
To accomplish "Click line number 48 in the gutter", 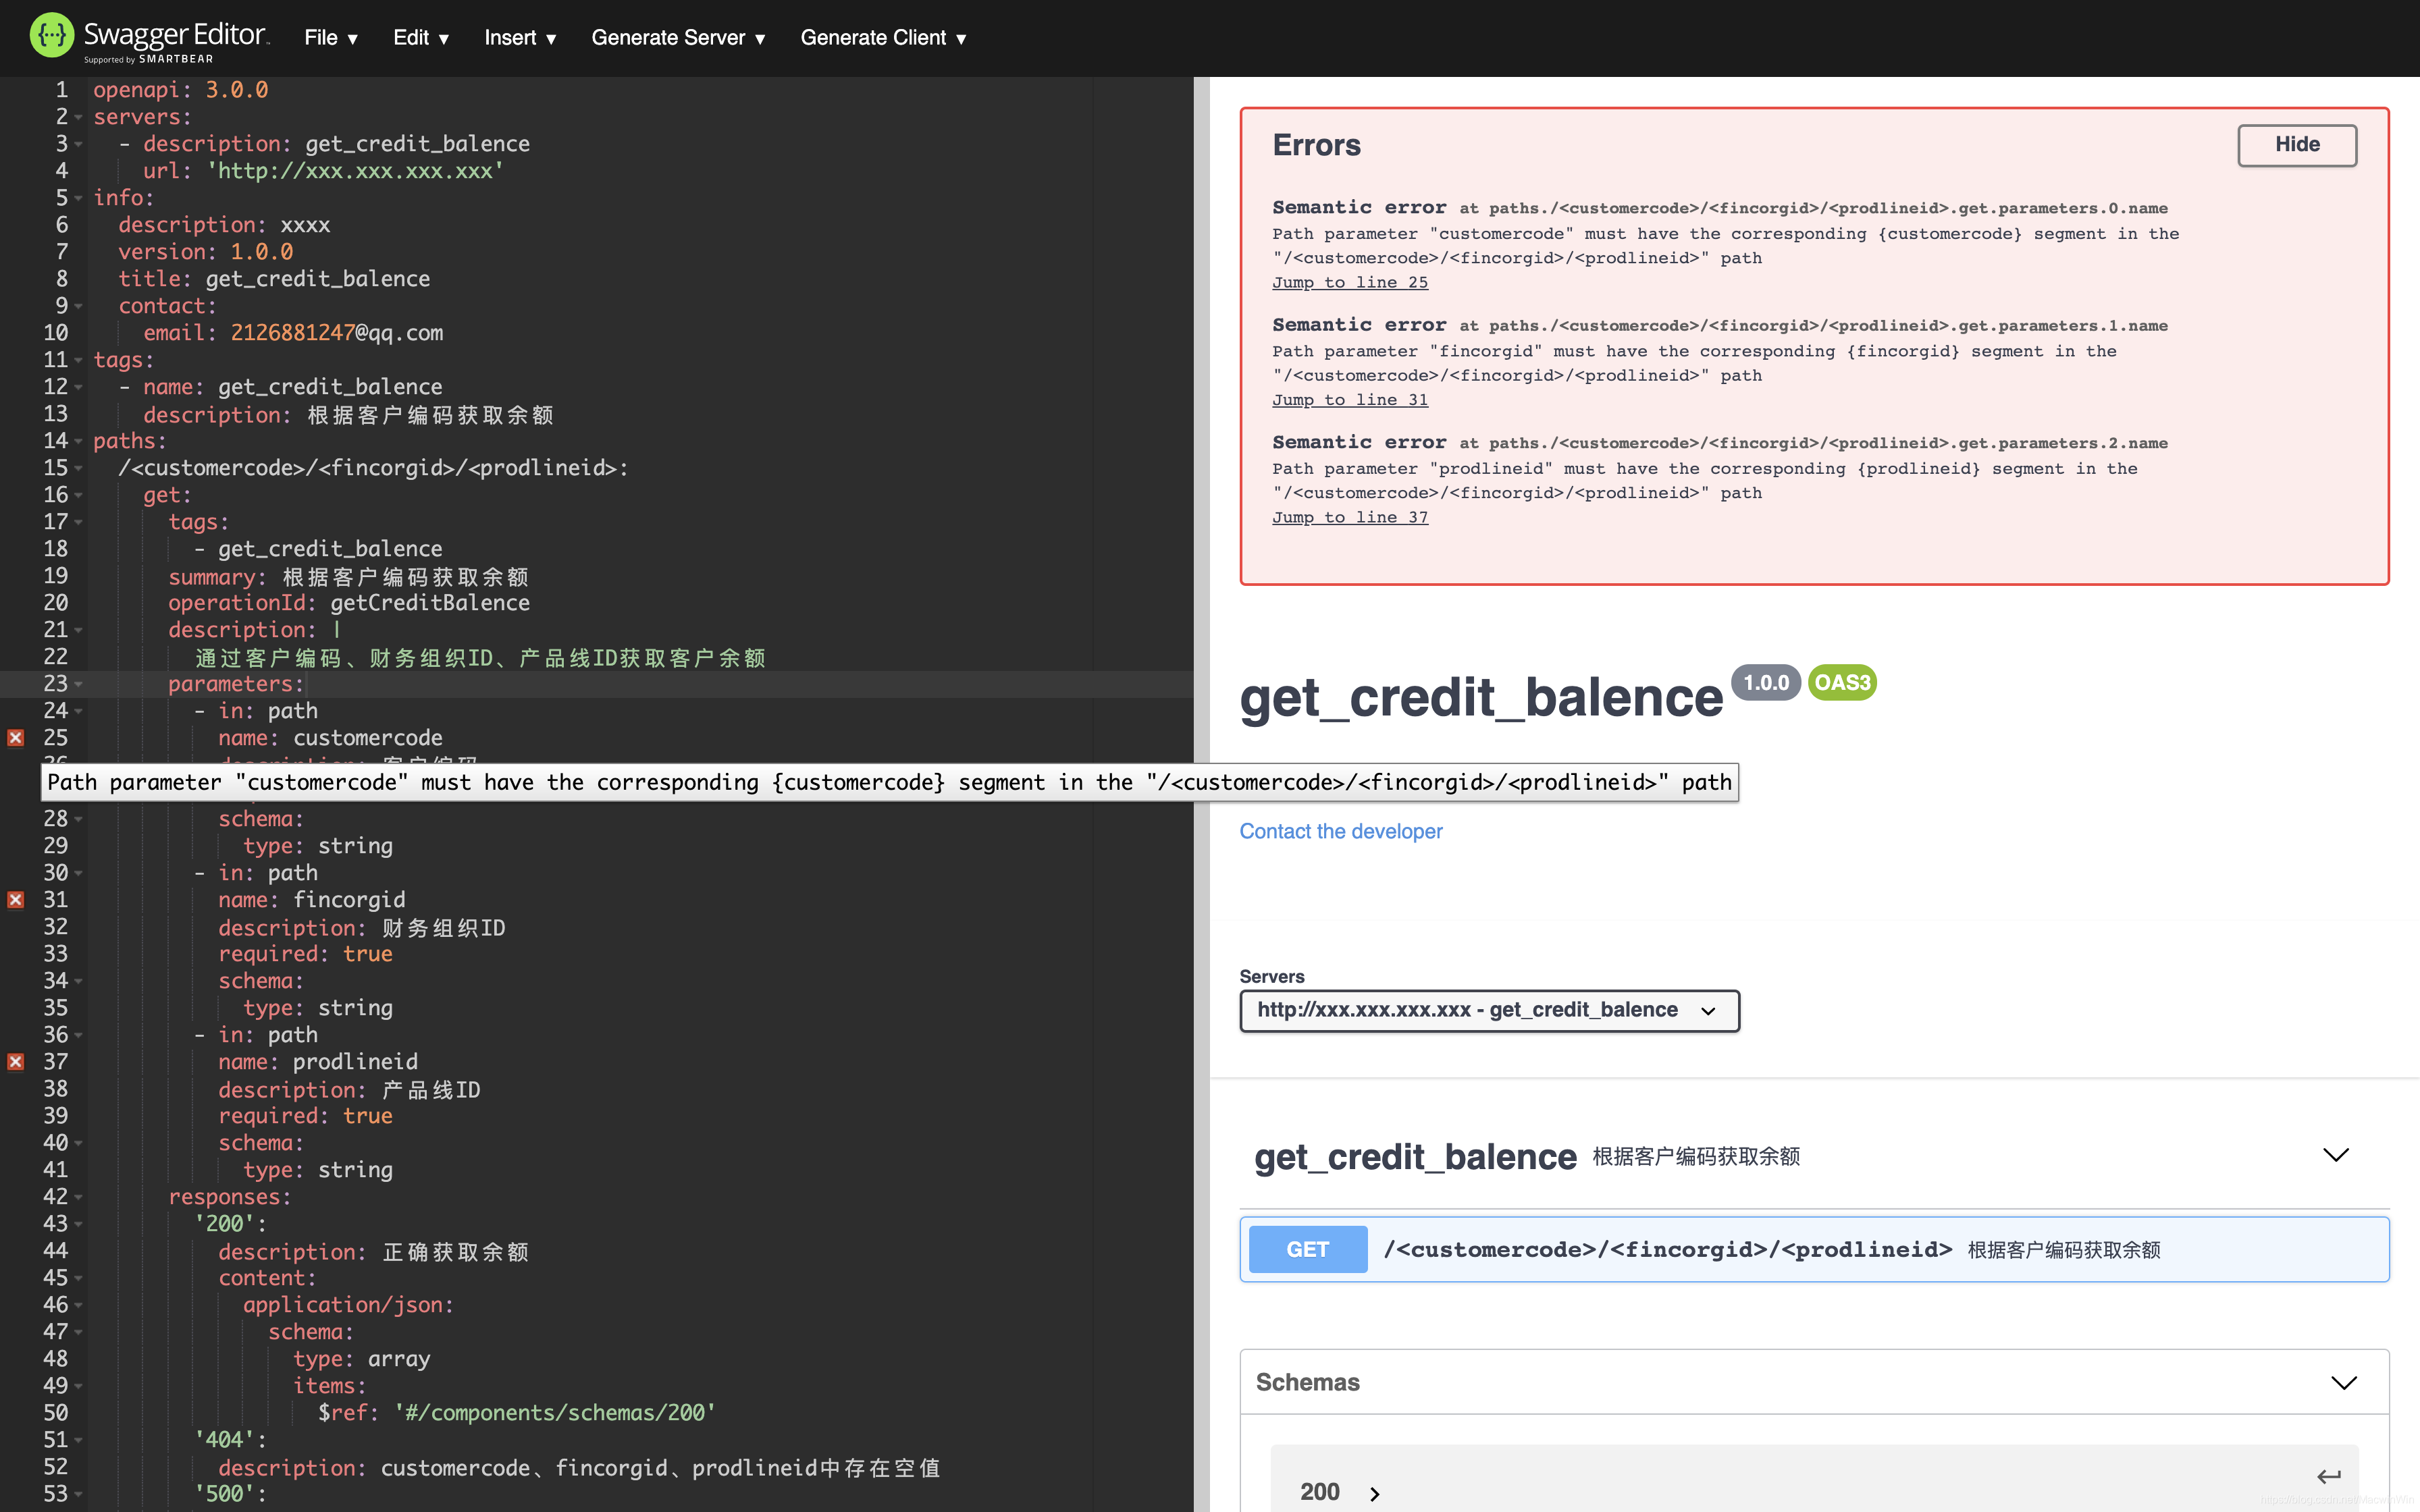I will click(x=56, y=1359).
